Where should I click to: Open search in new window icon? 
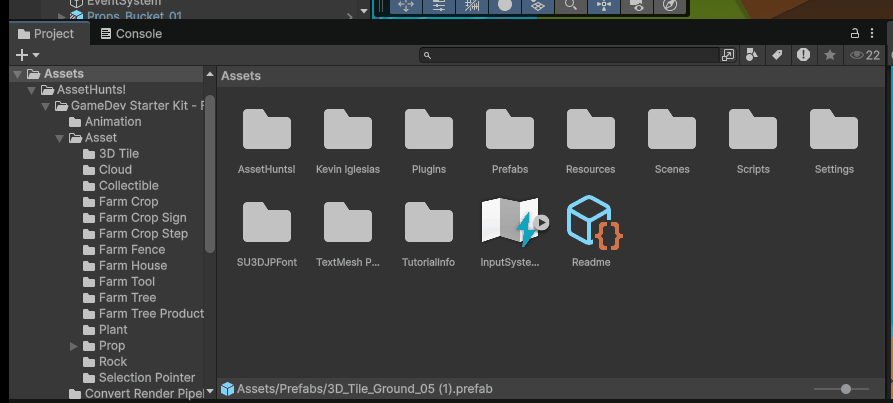click(x=728, y=55)
